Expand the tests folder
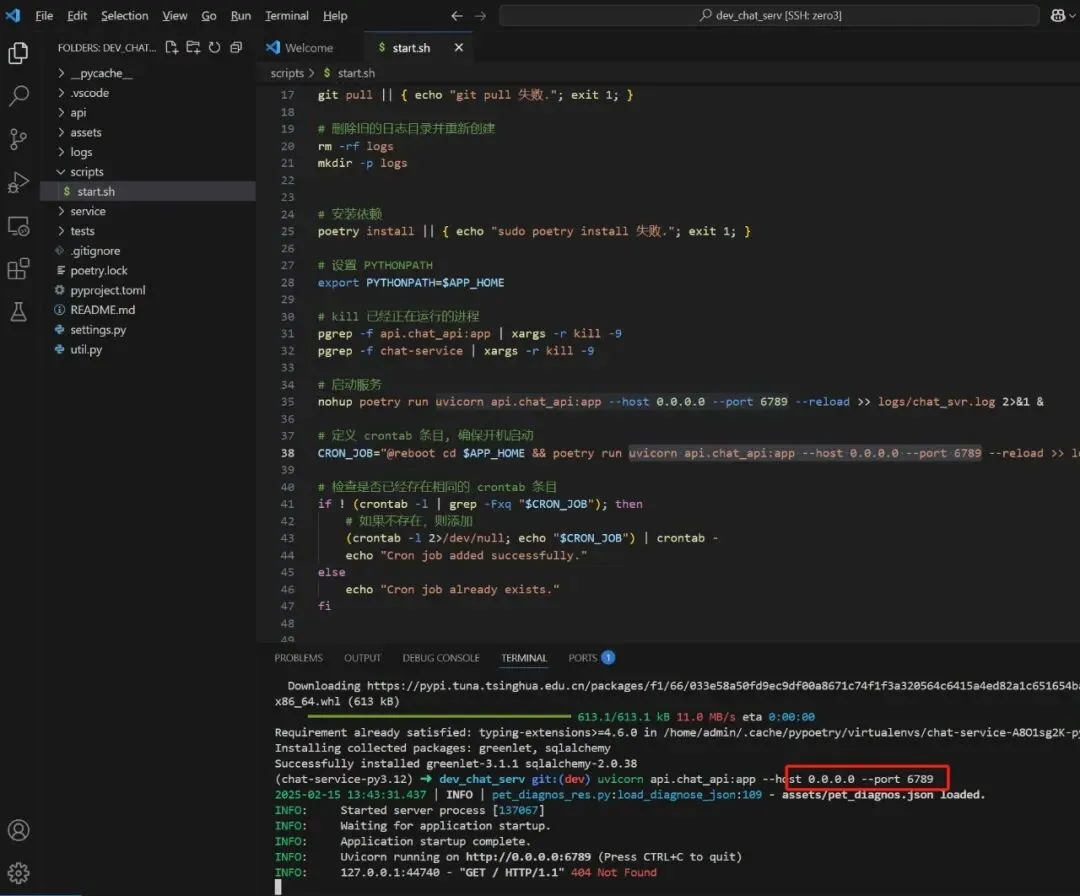This screenshot has width=1080, height=896. click(x=148, y=231)
